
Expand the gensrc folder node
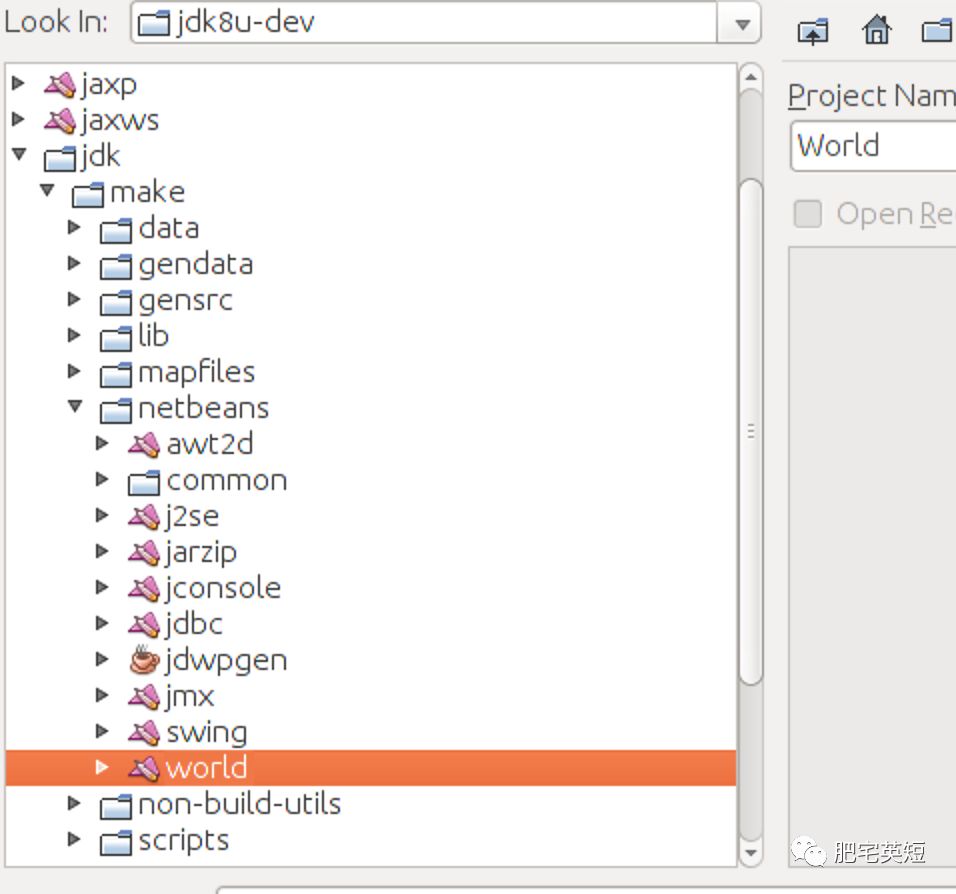(74, 299)
